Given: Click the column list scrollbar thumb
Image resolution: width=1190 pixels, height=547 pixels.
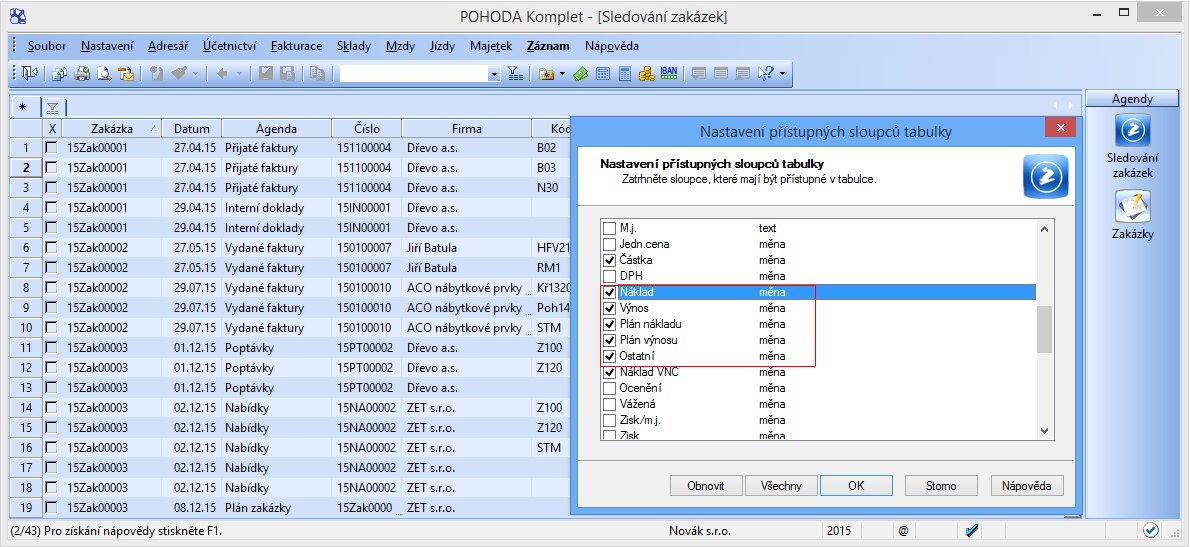Looking at the screenshot, I should click(x=1044, y=329).
